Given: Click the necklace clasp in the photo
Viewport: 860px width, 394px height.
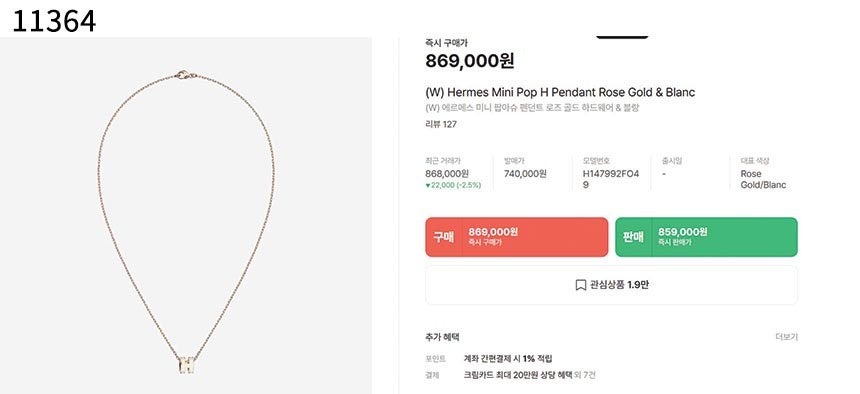Looking at the screenshot, I should tap(186, 74).
